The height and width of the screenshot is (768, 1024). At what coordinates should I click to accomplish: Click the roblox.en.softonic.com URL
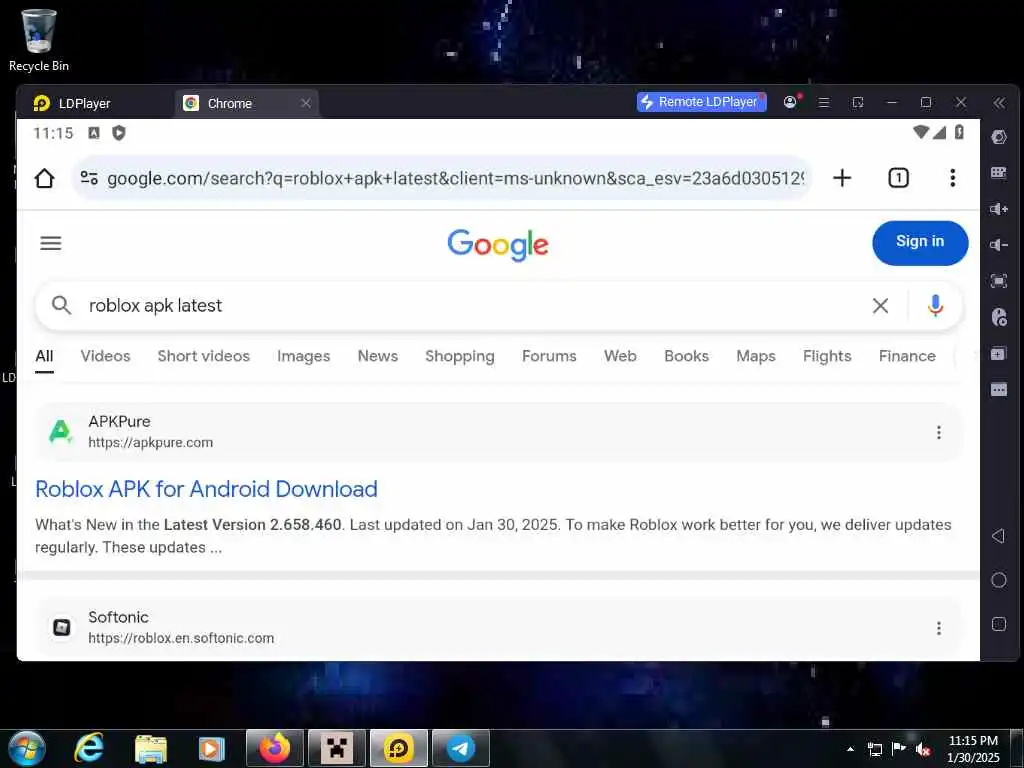coord(181,638)
